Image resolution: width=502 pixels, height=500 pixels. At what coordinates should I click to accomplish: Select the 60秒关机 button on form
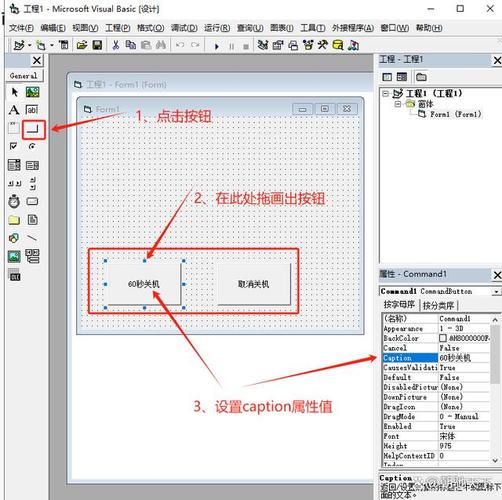[144, 284]
